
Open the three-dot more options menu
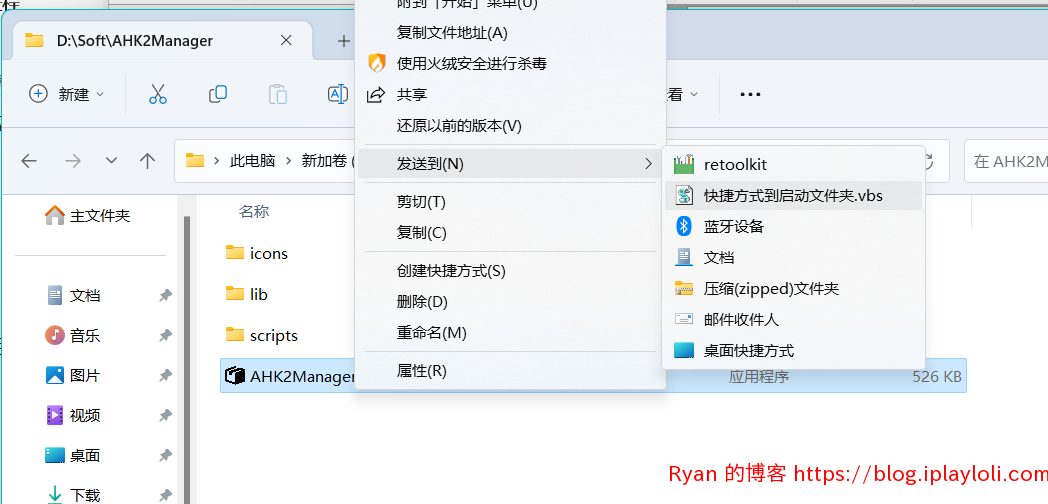click(751, 94)
